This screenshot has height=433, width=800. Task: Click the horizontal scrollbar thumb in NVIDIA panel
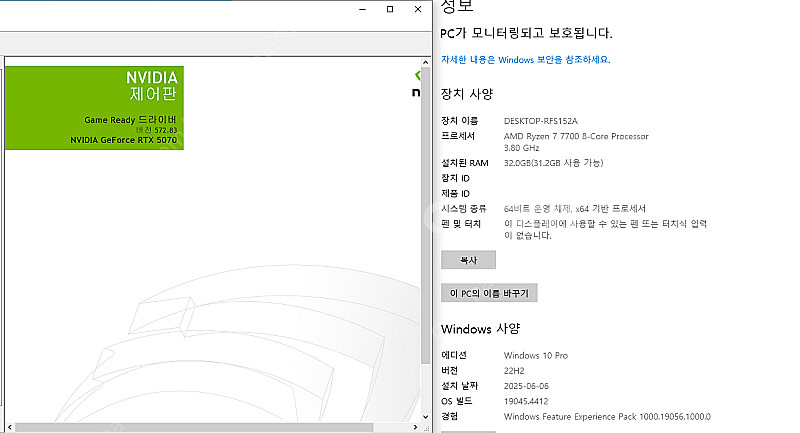tap(194, 427)
